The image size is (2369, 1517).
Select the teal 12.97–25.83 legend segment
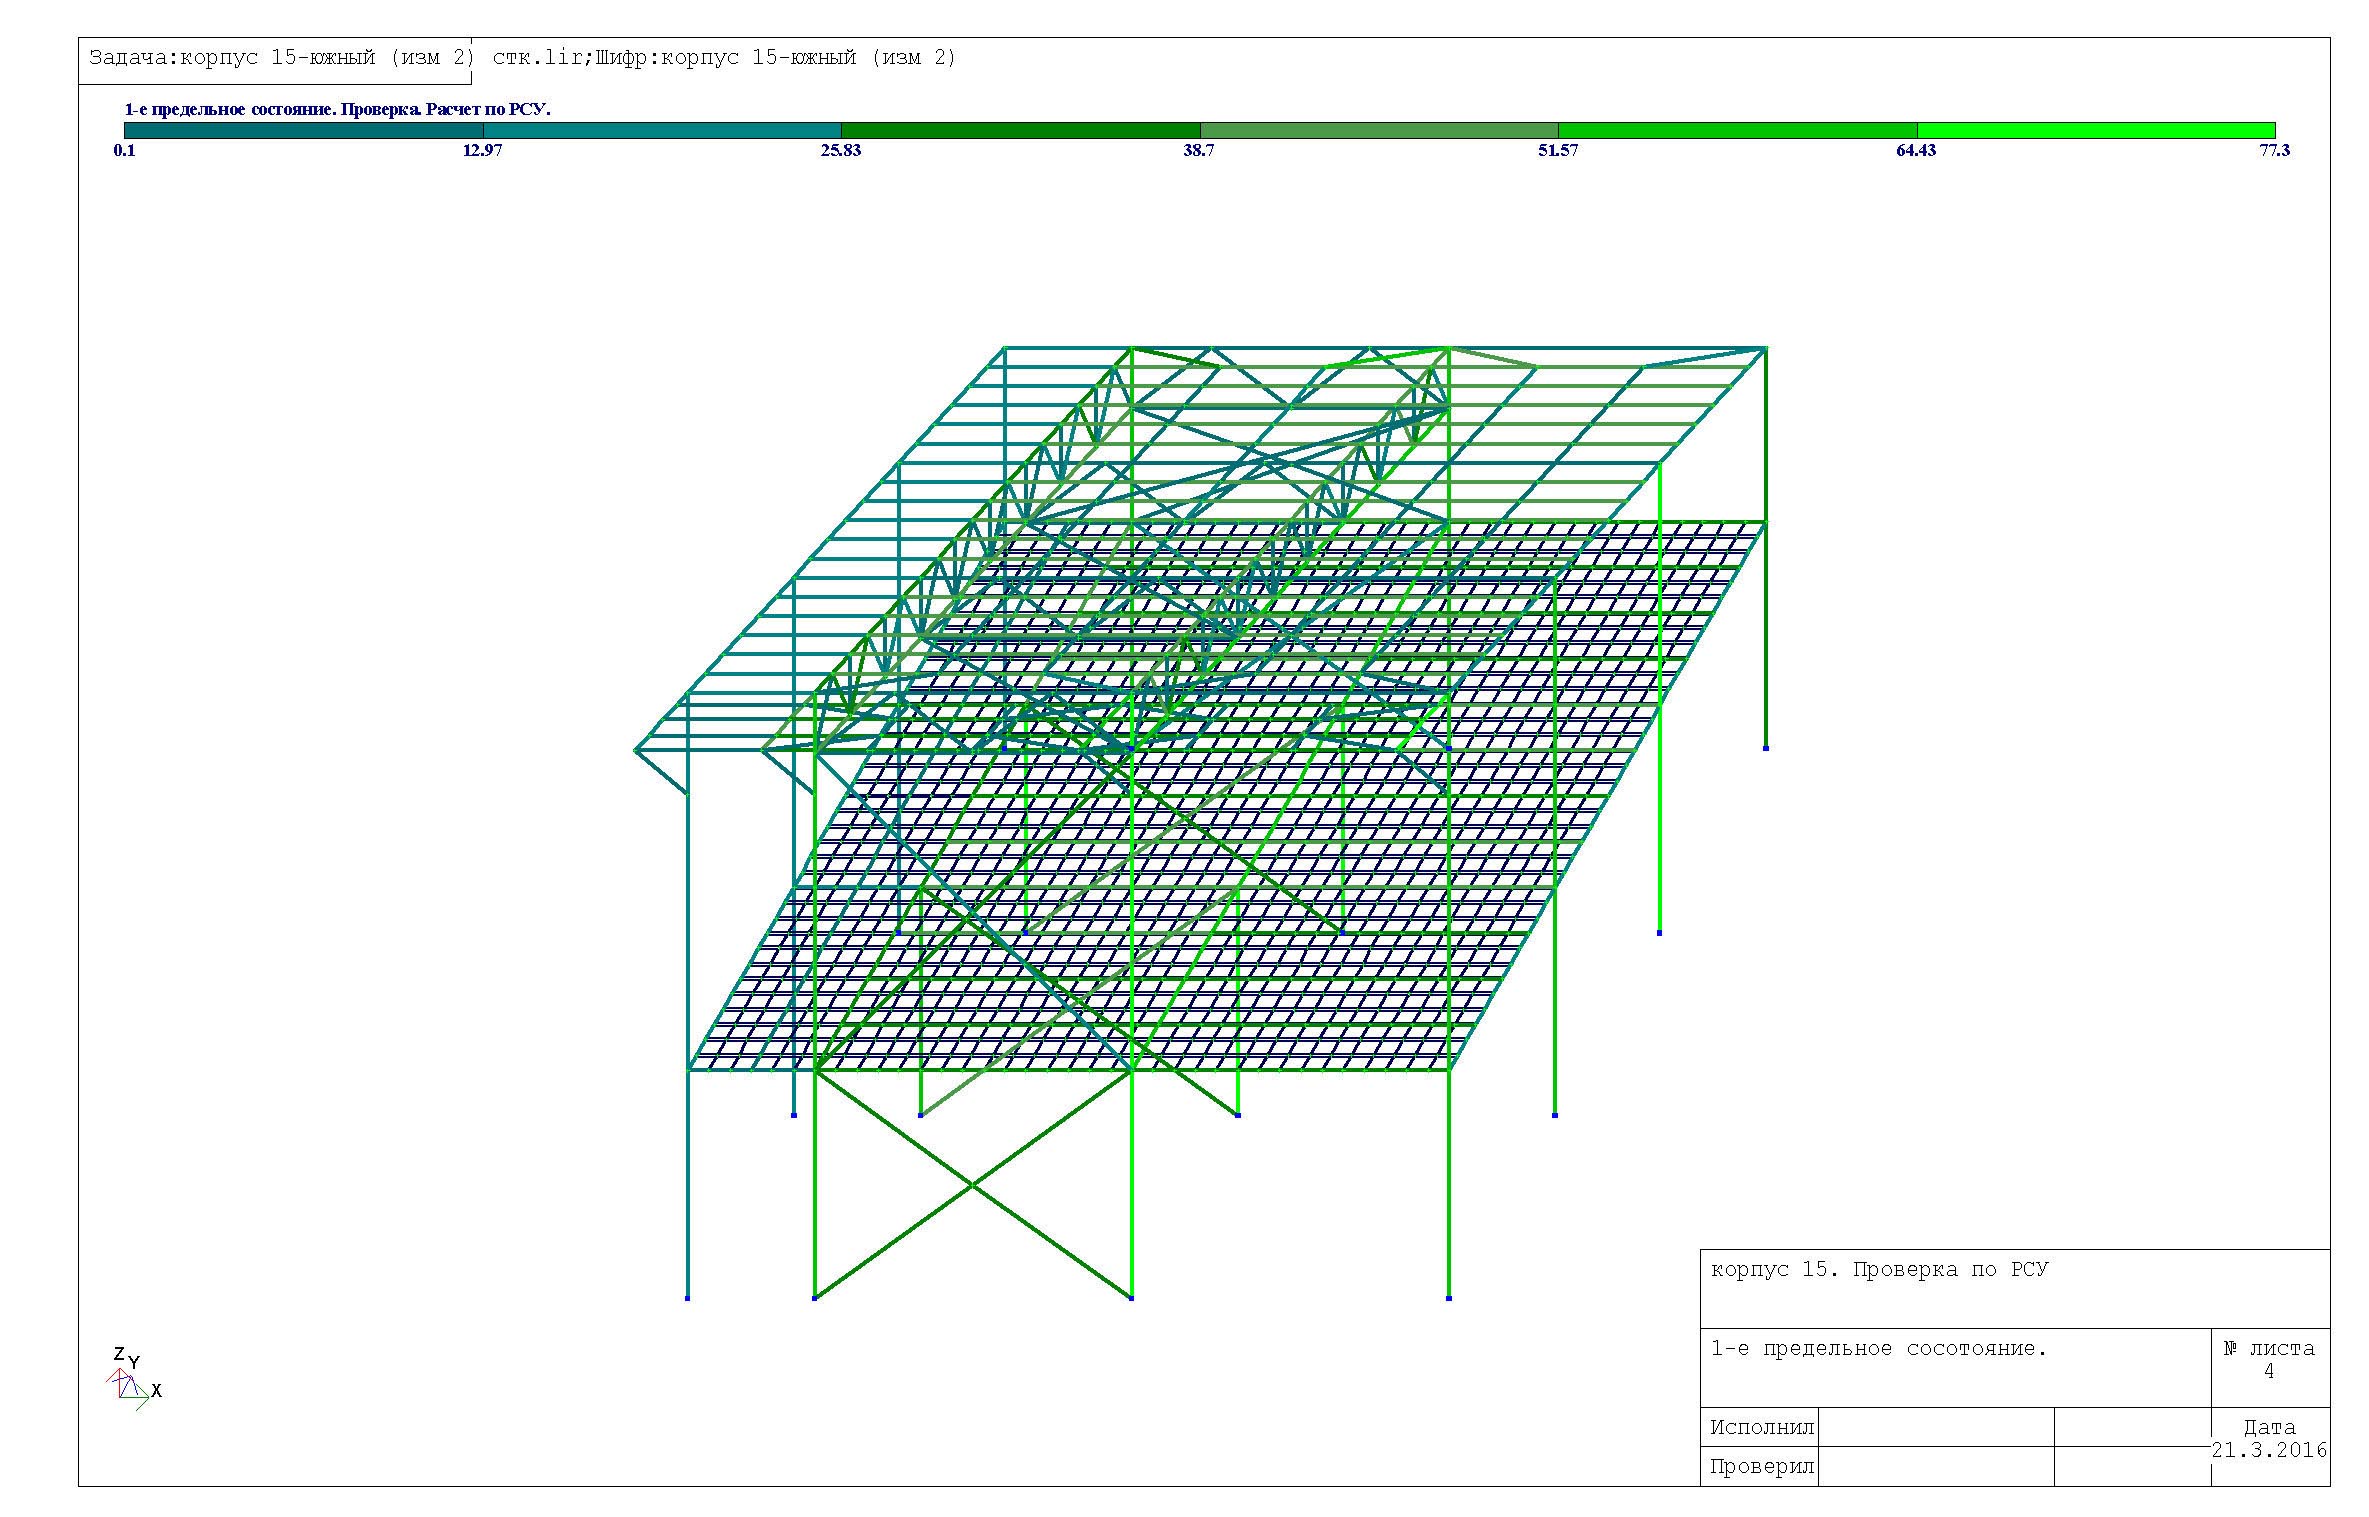[x=662, y=130]
